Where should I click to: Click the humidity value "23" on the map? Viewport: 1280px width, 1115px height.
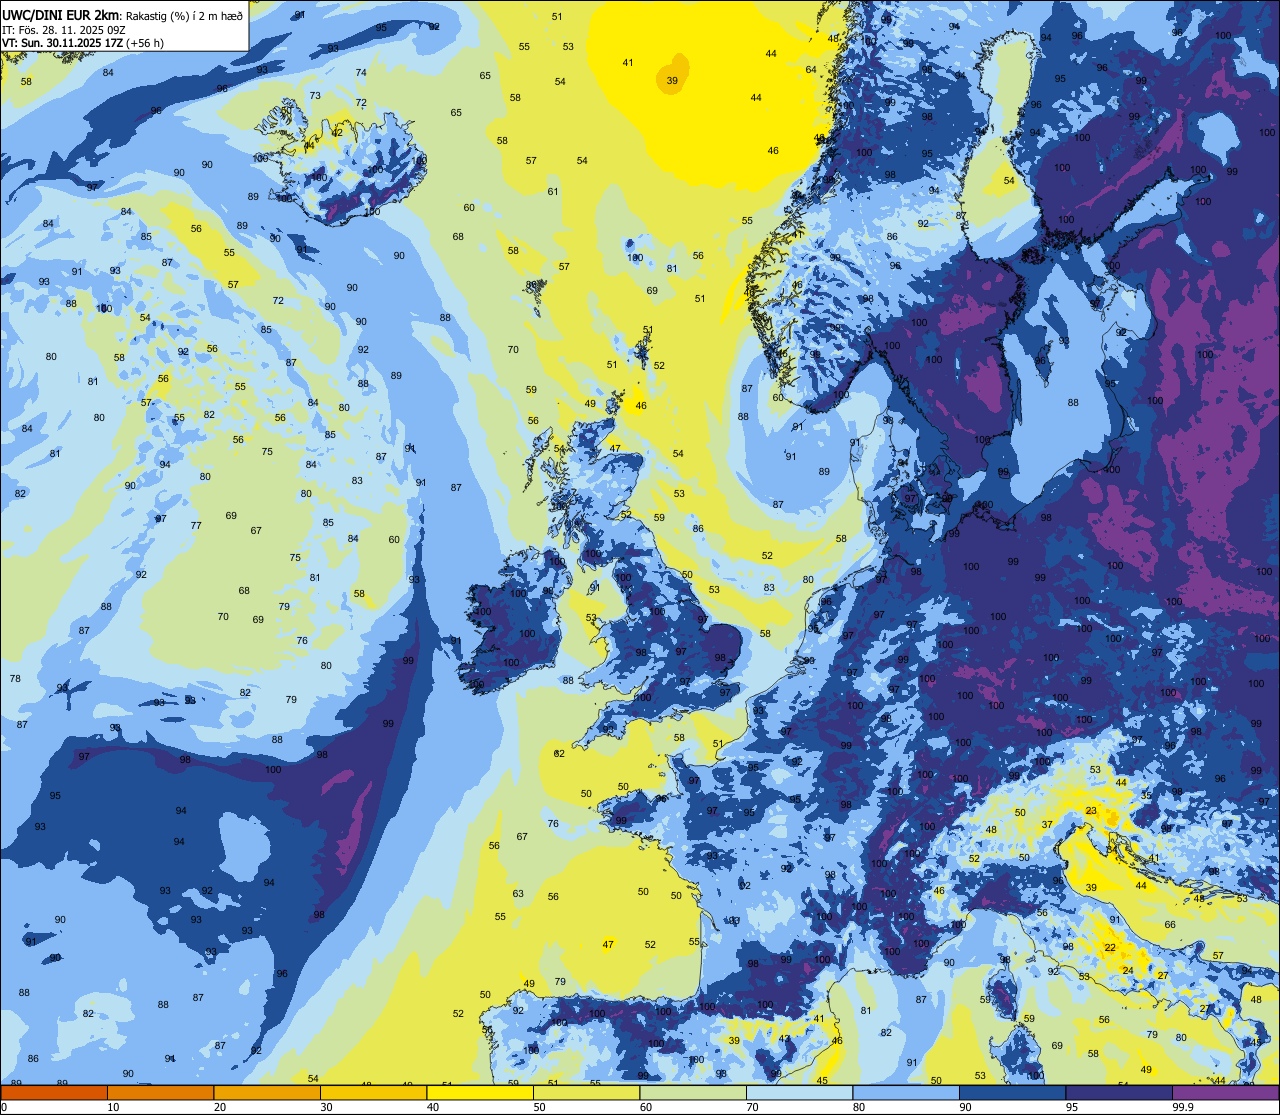(x=1091, y=811)
